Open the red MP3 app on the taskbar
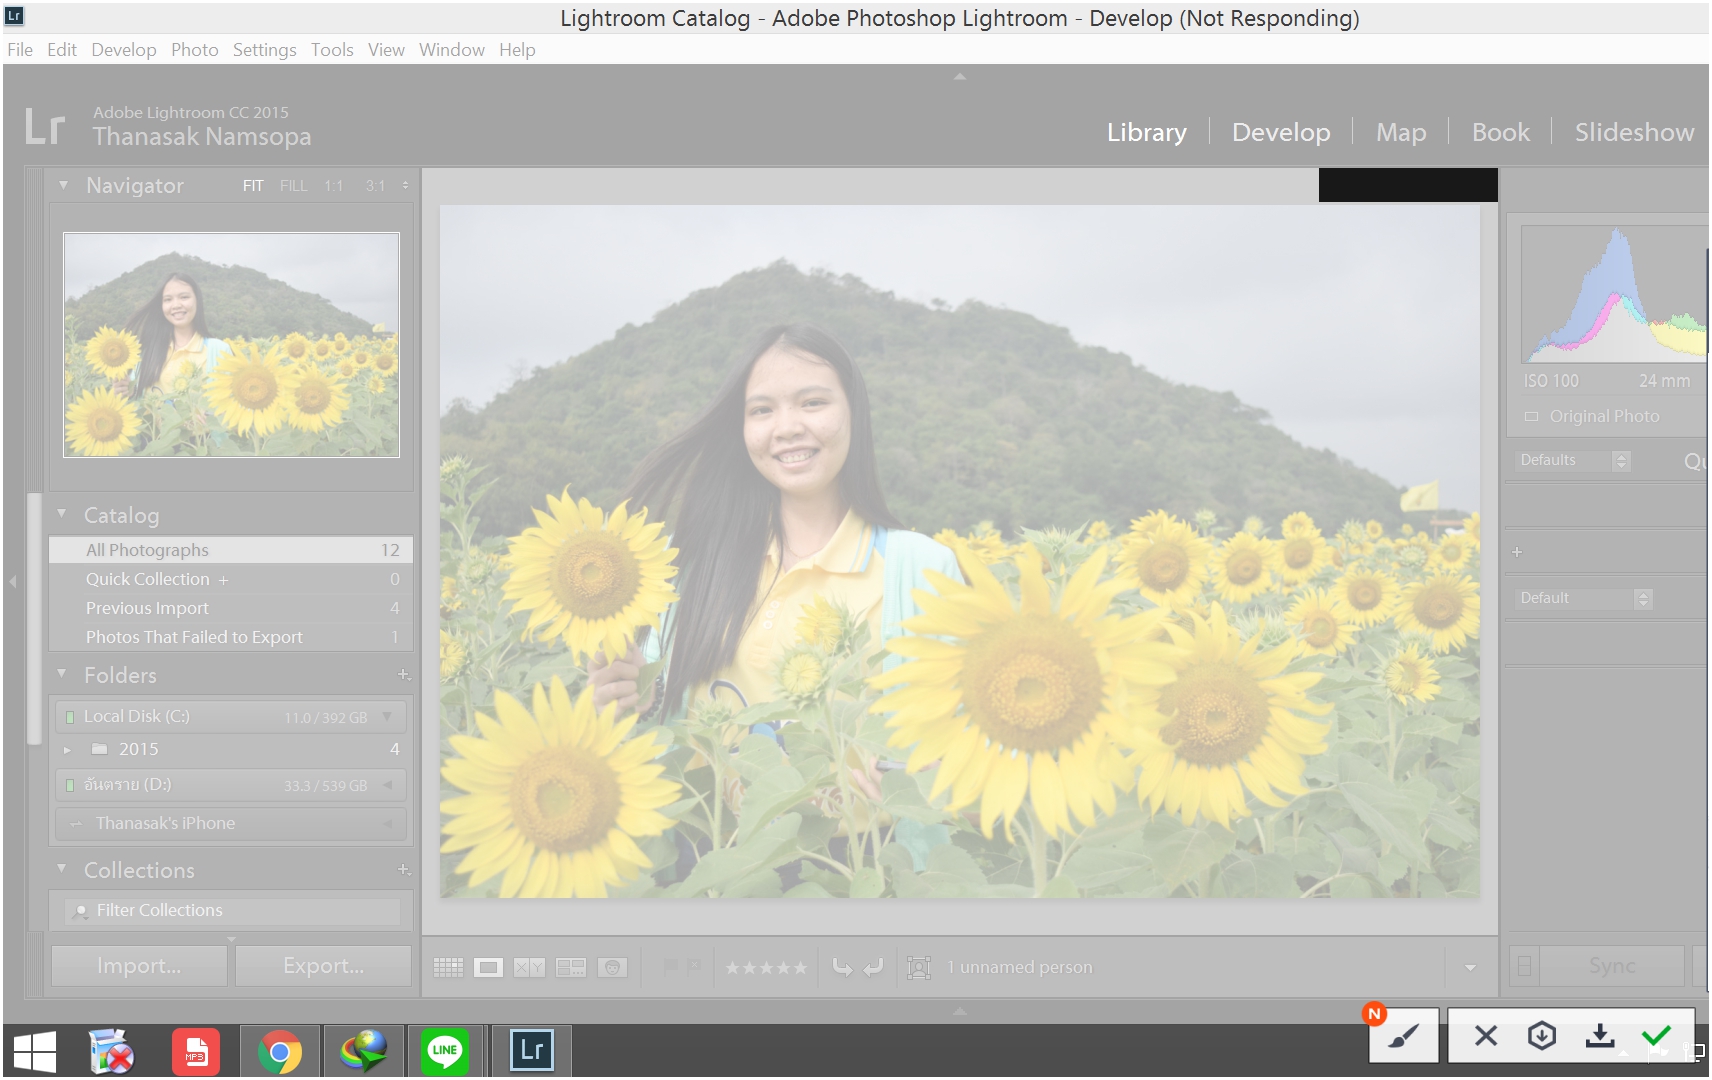The width and height of the screenshot is (1712, 1080). (x=196, y=1051)
